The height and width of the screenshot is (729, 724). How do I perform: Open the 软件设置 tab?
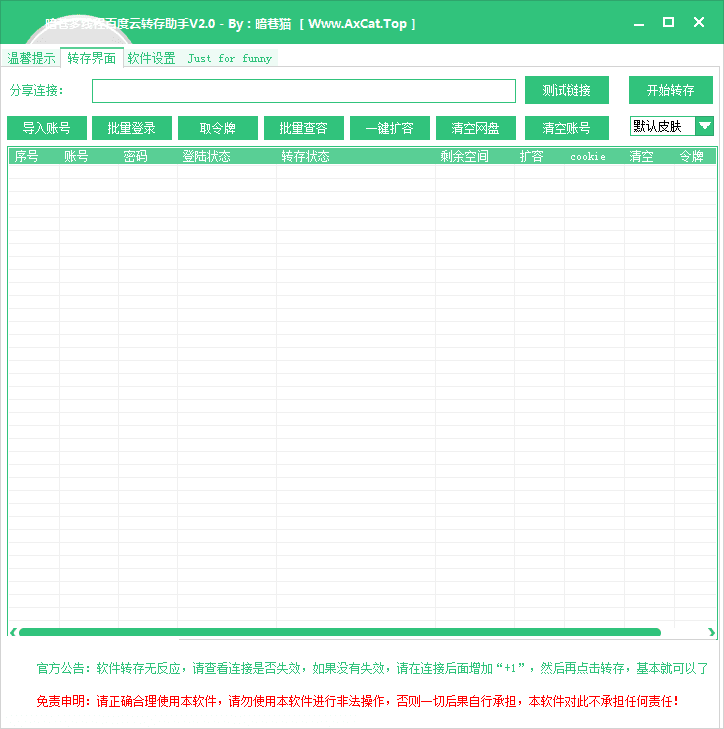[x=151, y=58]
